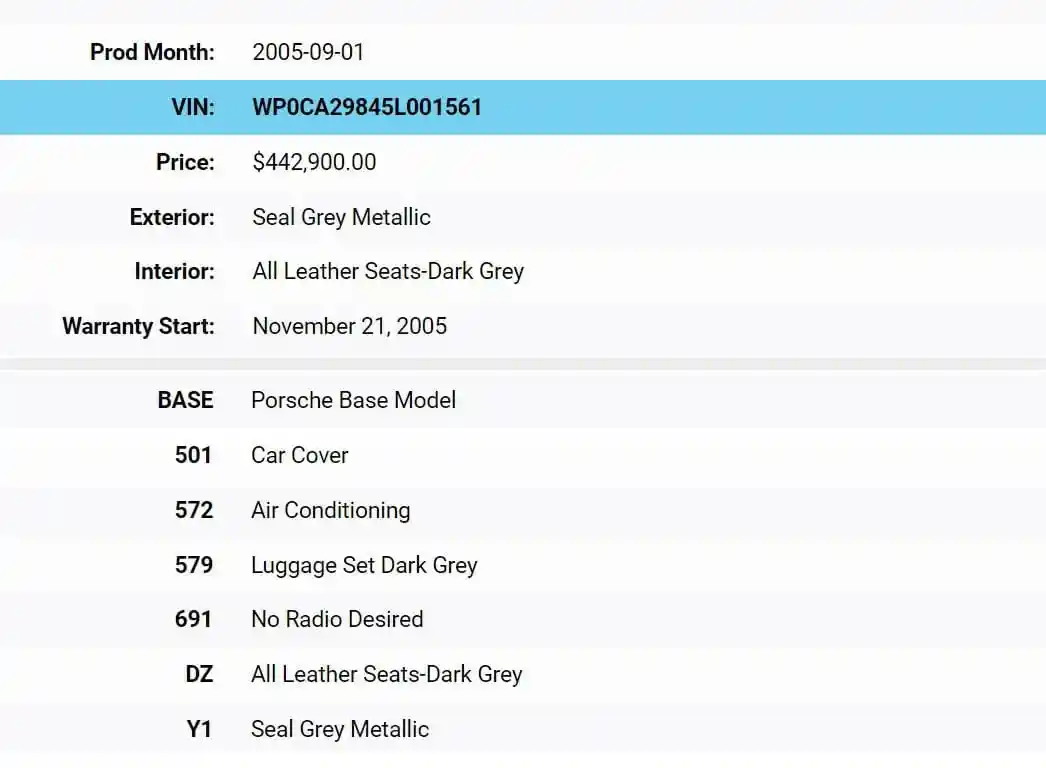1046x768 pixels.
Task: Click the DZ interior option code
Action: 199,675
